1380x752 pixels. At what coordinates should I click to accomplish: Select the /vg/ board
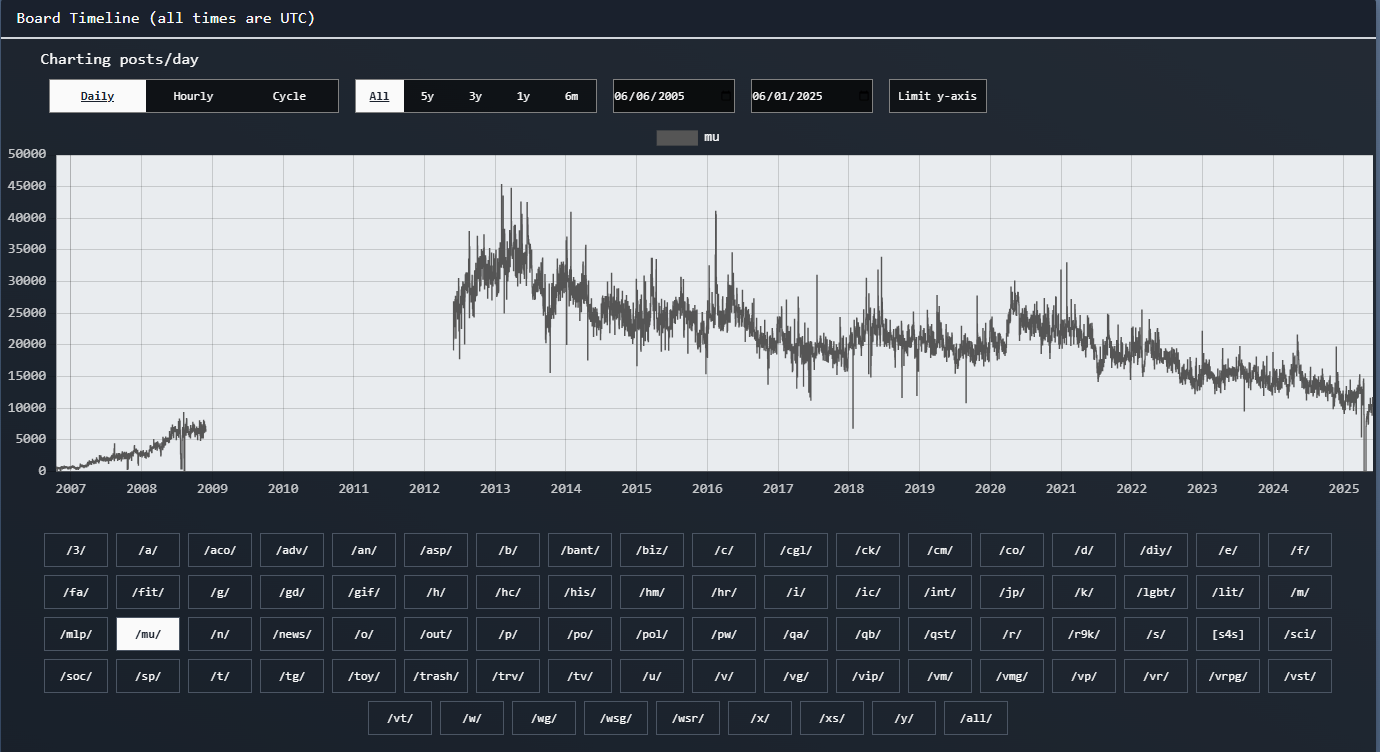[x=796, y=676]
